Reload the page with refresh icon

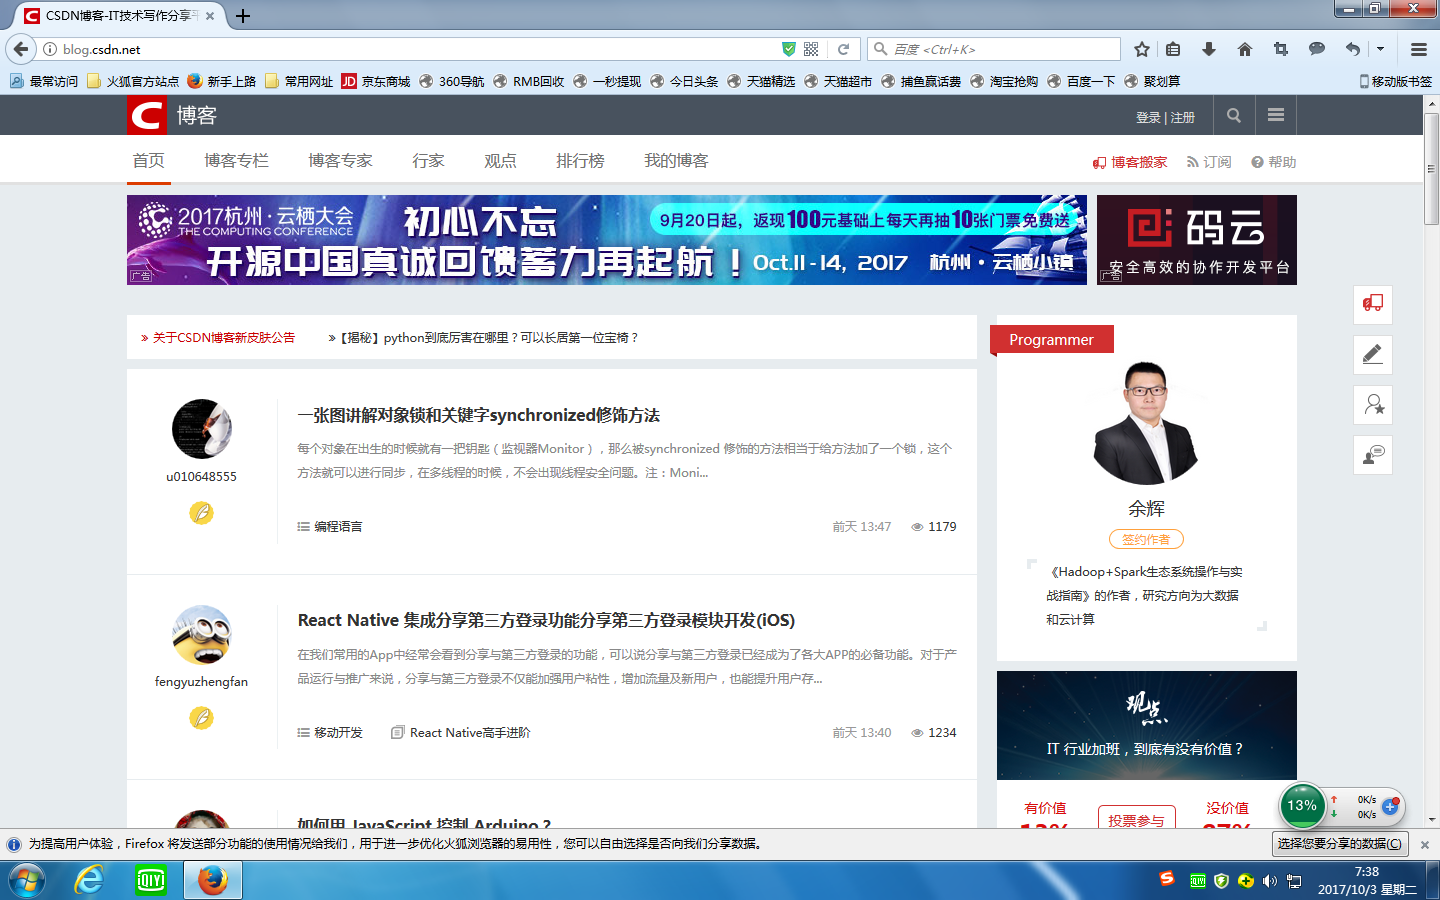tap(844, 49)
